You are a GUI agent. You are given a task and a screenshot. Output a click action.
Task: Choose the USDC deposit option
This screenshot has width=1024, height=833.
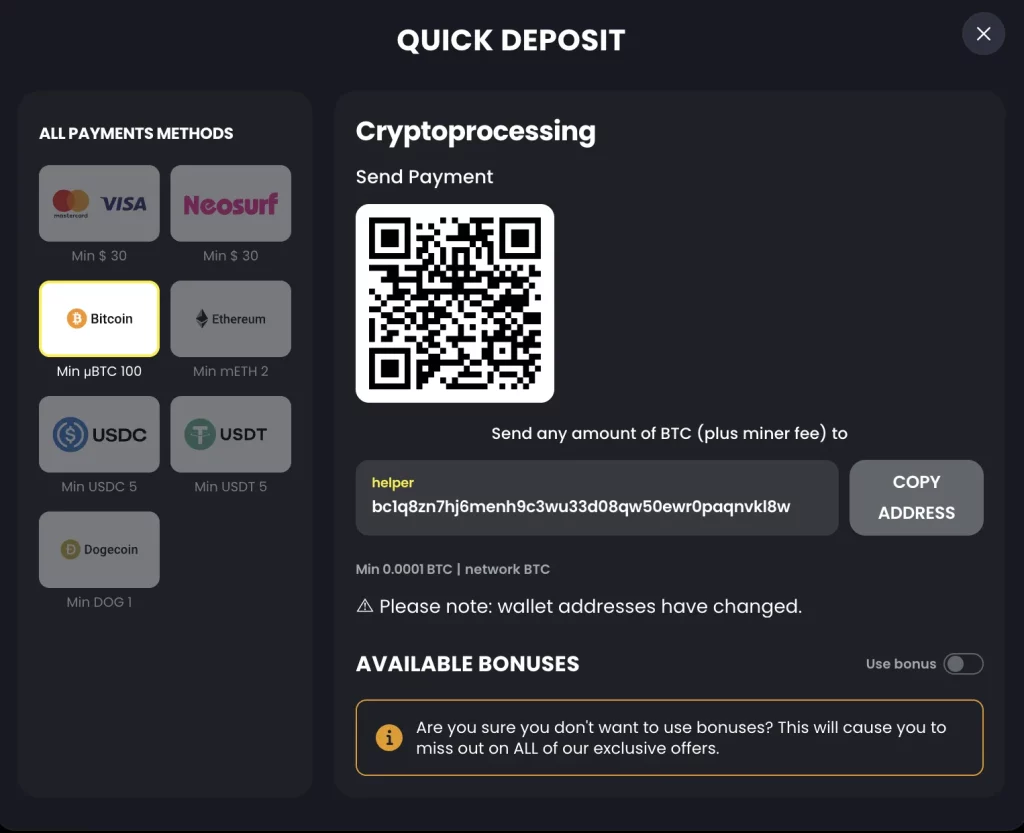[x=99, y=433]
